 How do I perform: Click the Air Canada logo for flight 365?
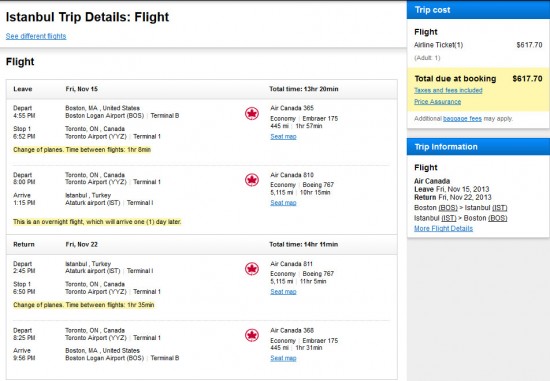pyautogui.click(x=252, y=113)
